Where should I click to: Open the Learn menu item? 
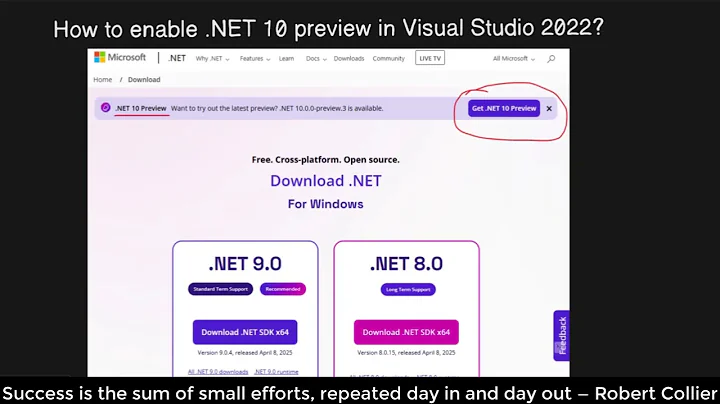tap(287, 59)
